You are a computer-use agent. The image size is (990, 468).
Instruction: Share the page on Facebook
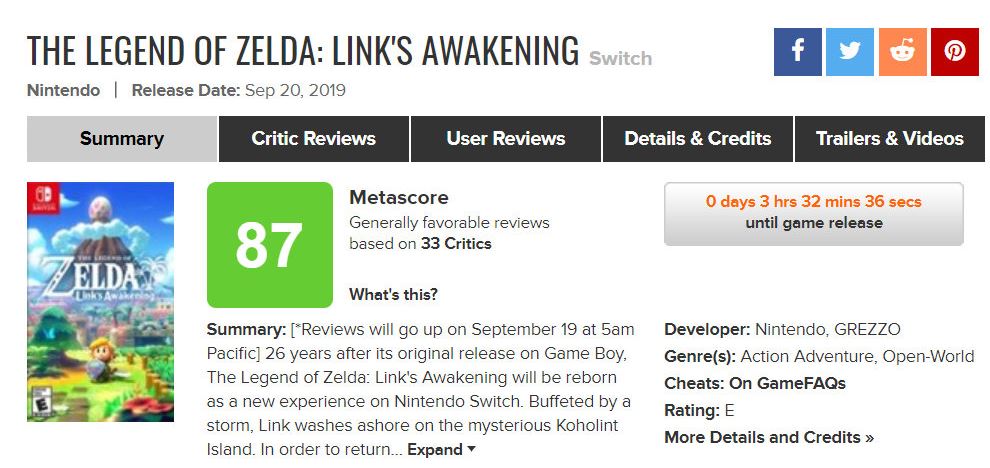coord(797,52)
